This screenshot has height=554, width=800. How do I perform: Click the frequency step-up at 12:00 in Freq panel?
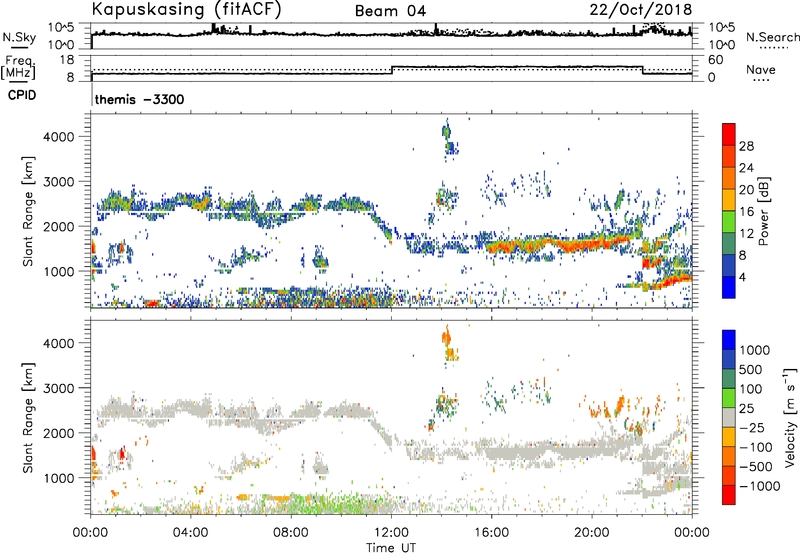[x=392, y=70]
